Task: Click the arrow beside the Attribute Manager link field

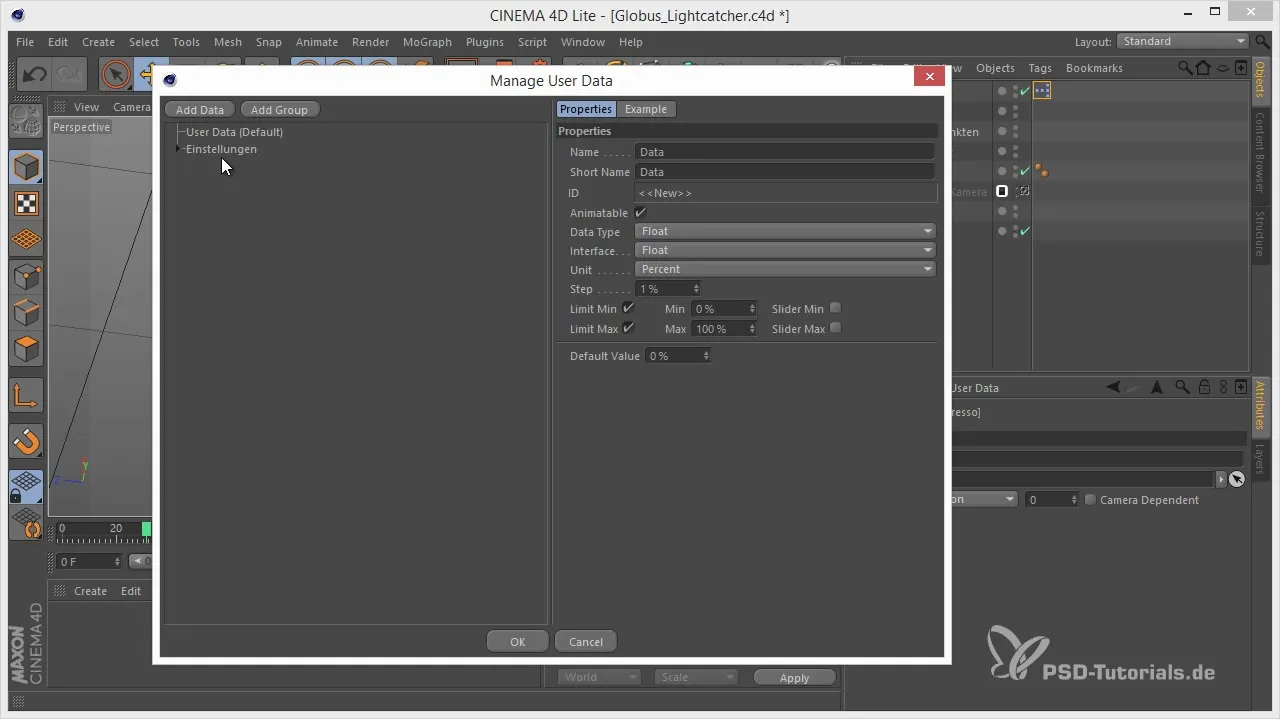Action: tap(1220, 479)
